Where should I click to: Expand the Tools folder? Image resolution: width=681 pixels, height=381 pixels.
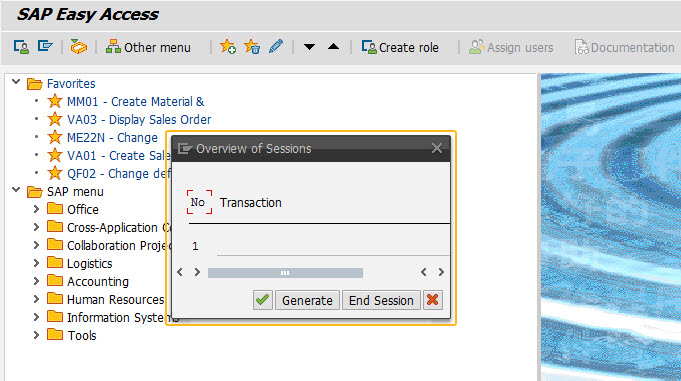(36, 335)
